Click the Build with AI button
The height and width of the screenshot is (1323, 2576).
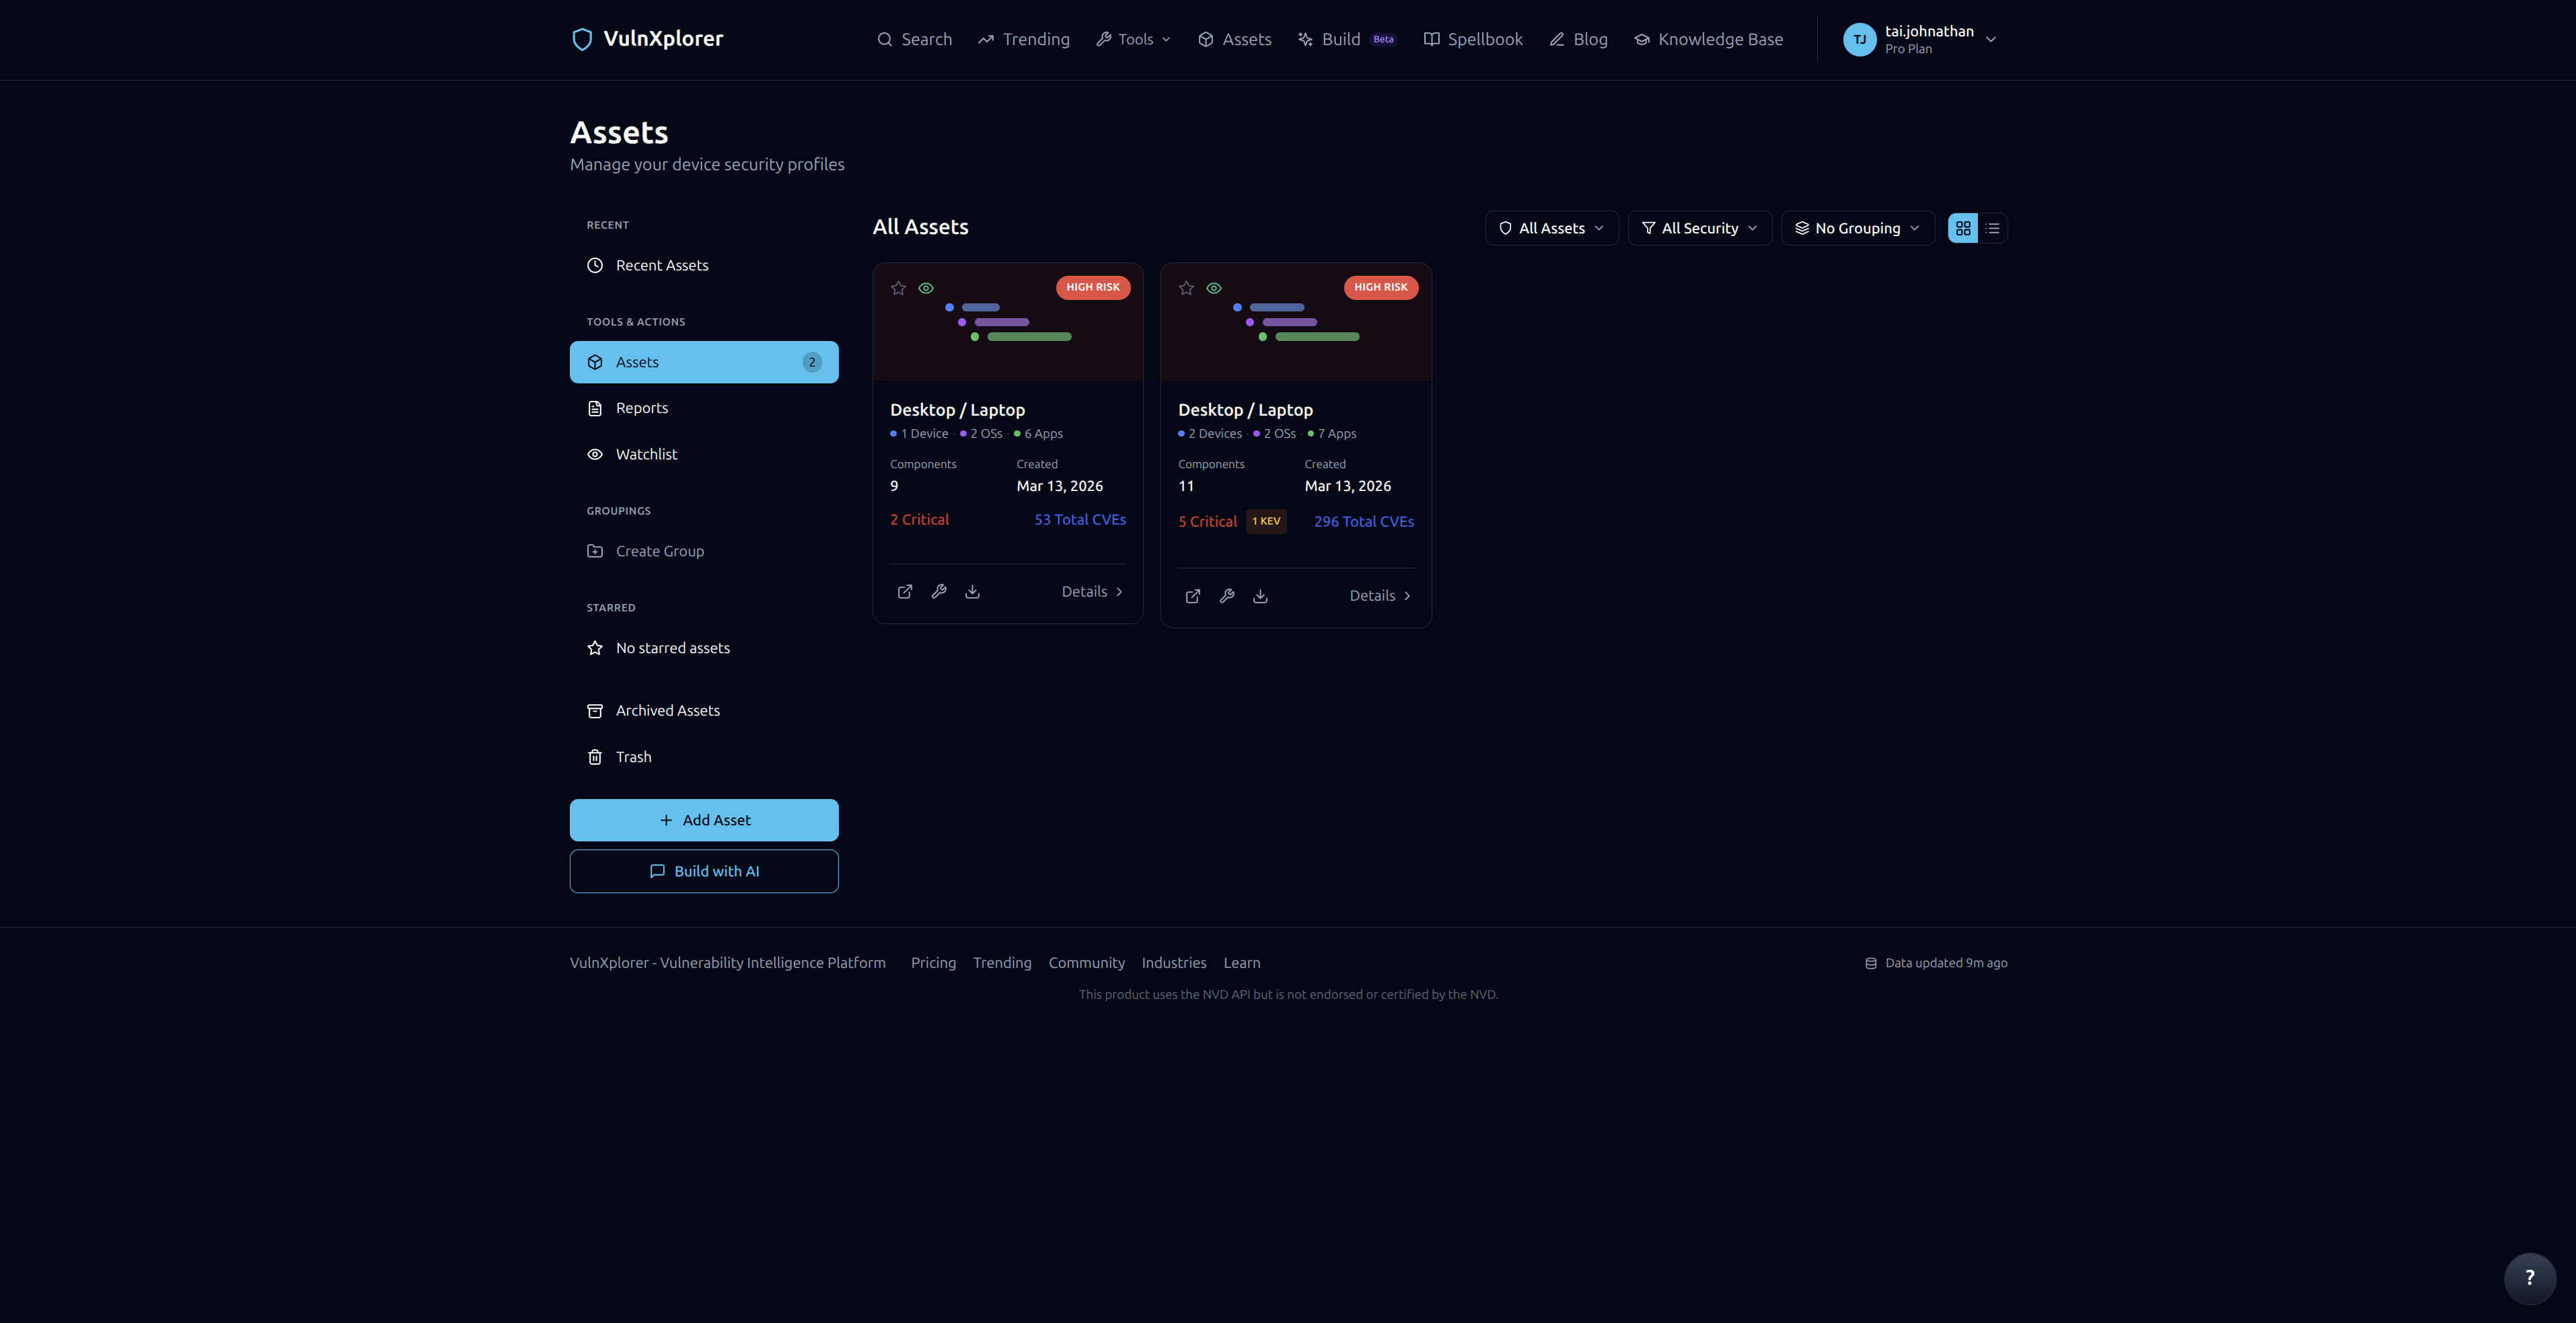click(704, 871)
